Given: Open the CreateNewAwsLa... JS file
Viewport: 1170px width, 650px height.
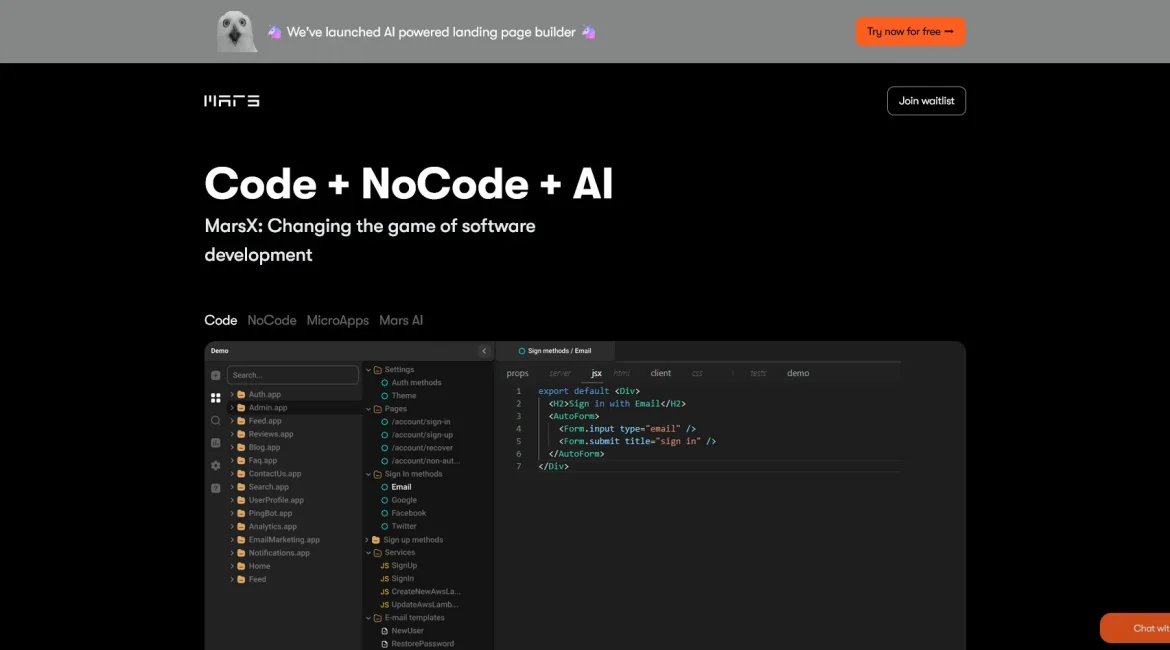Looking at the screenshot, I should pyautogui.click(x=420, y=591).
